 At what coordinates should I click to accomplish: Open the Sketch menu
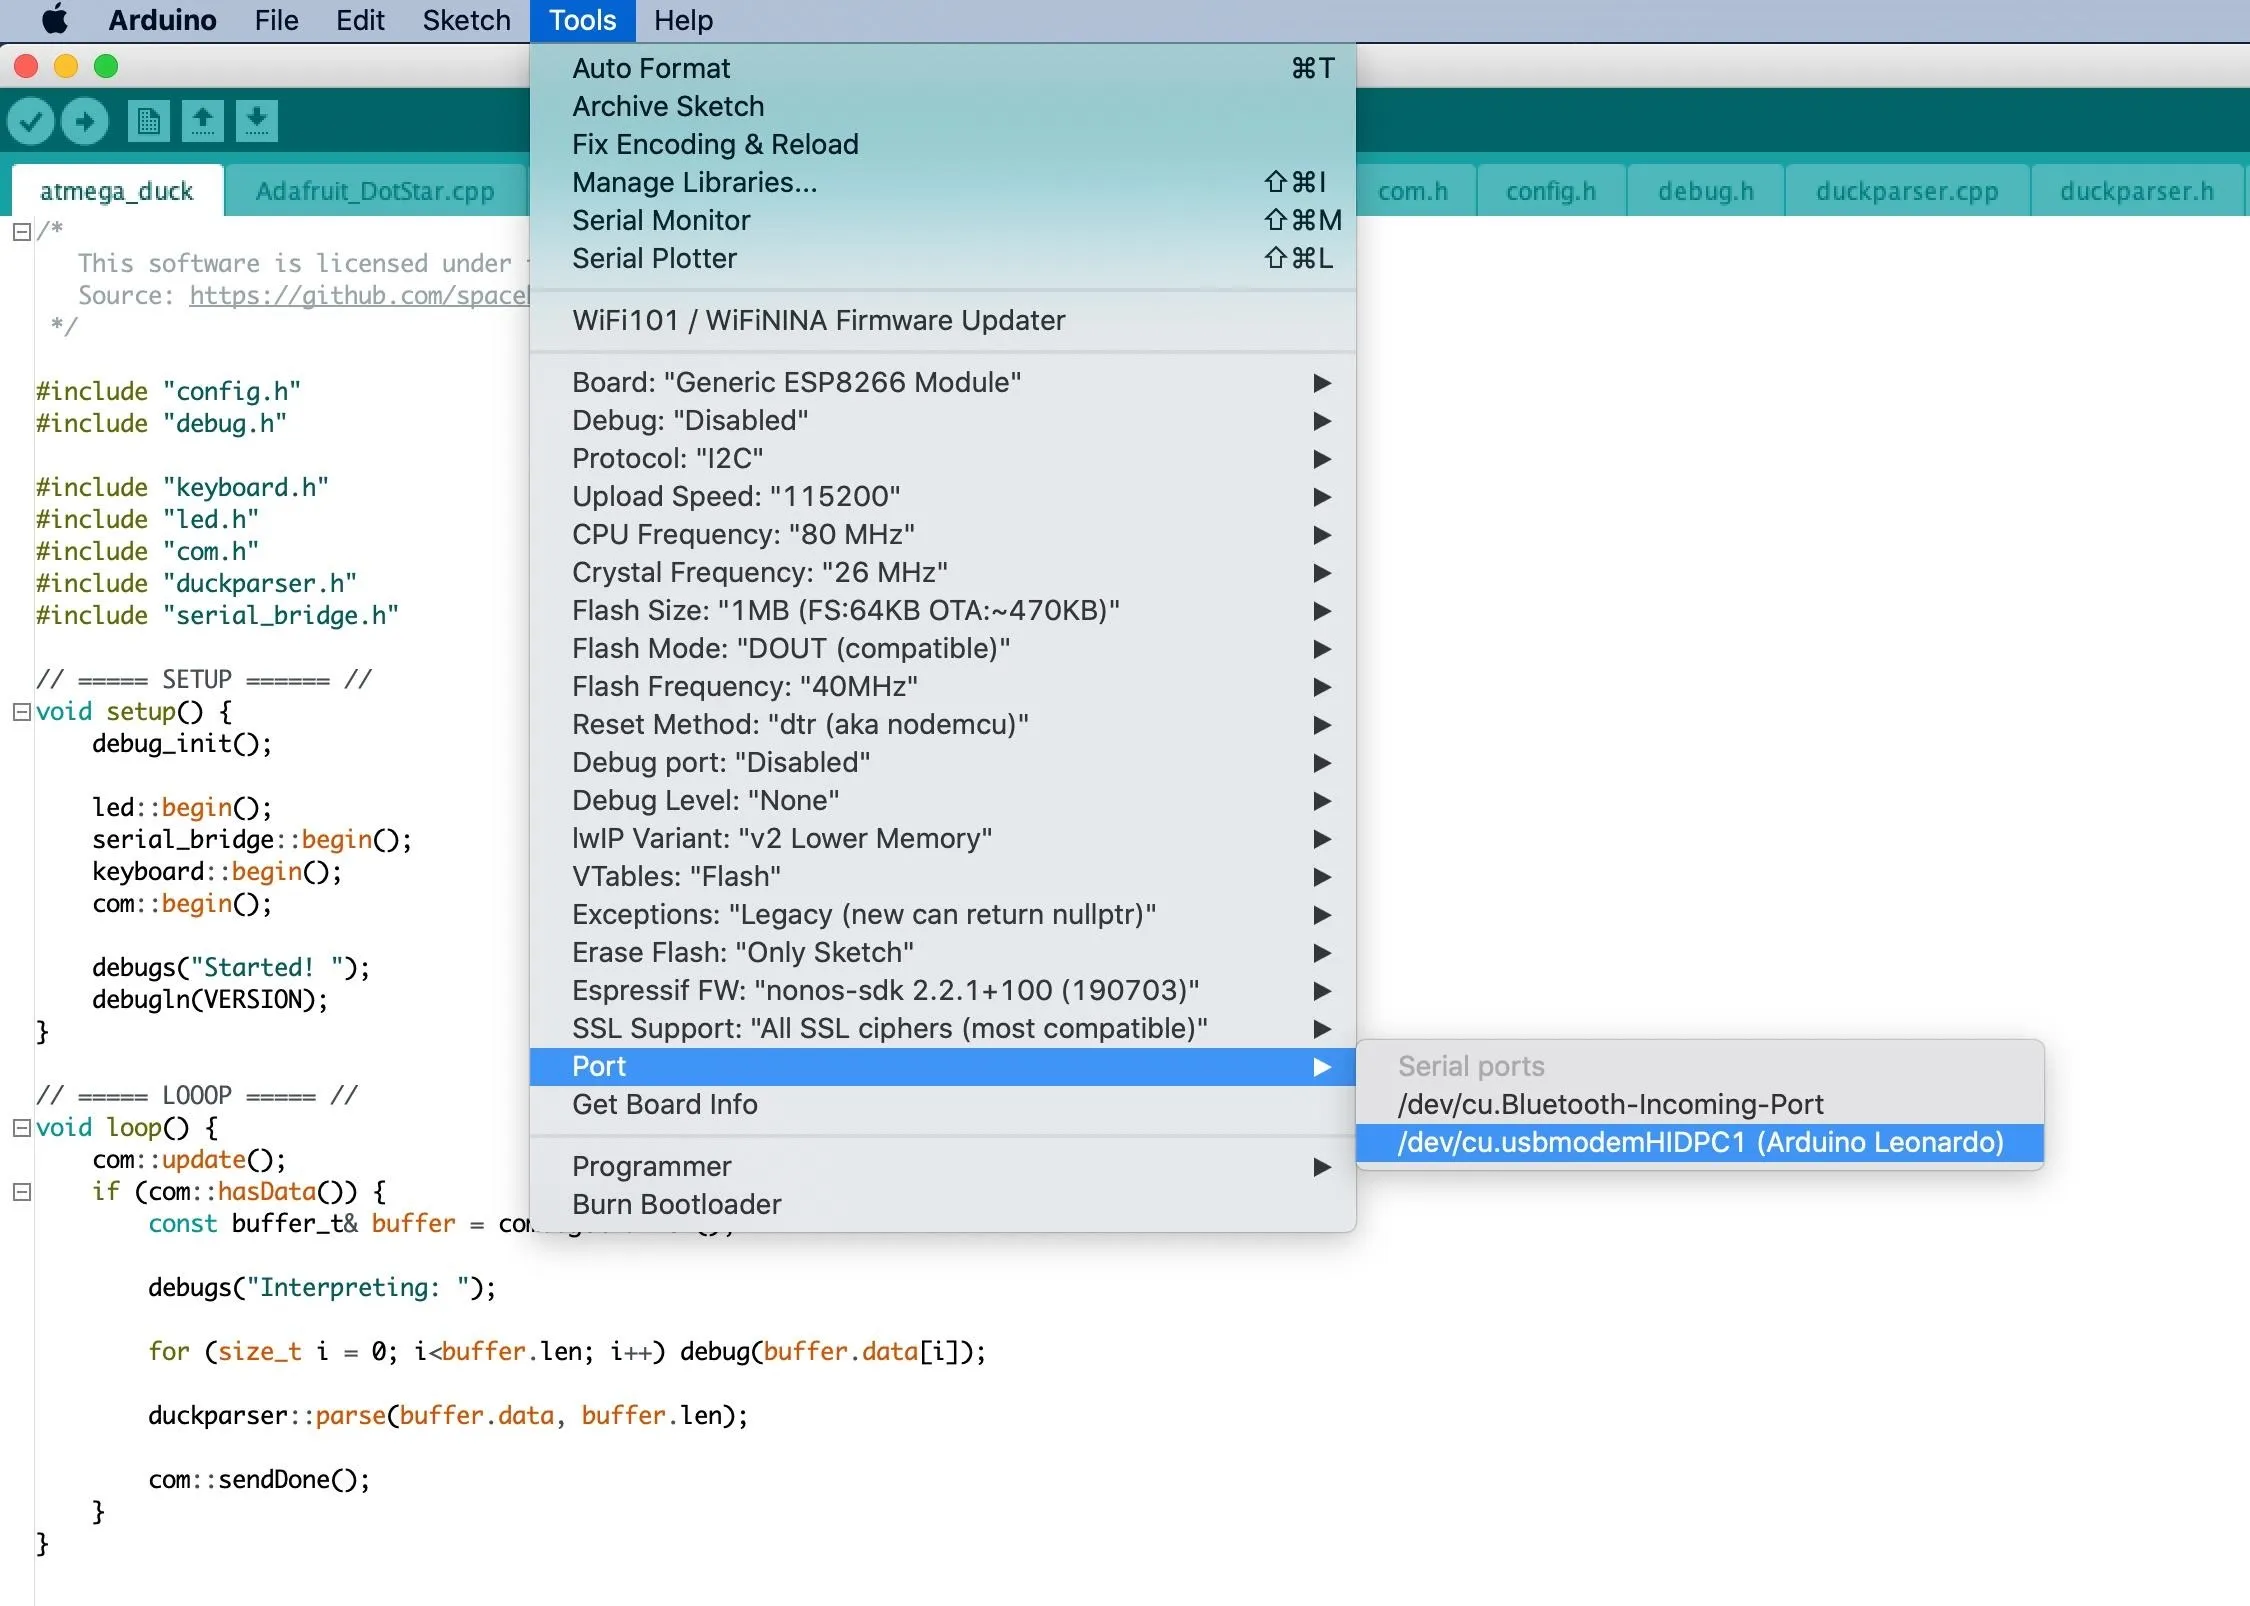point(466,20)
